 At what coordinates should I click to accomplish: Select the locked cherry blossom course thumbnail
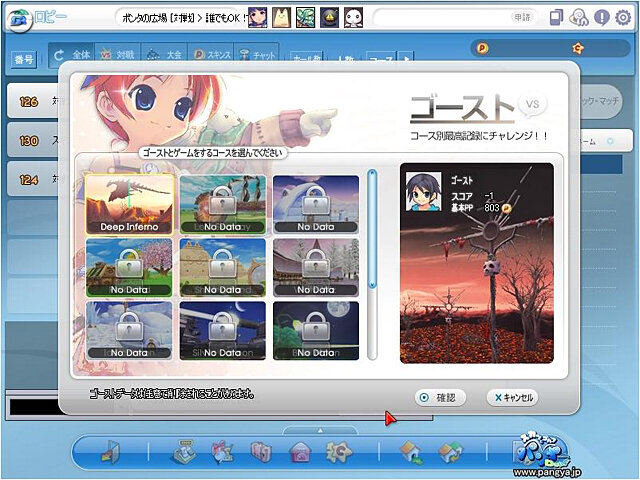coord(129,267)
